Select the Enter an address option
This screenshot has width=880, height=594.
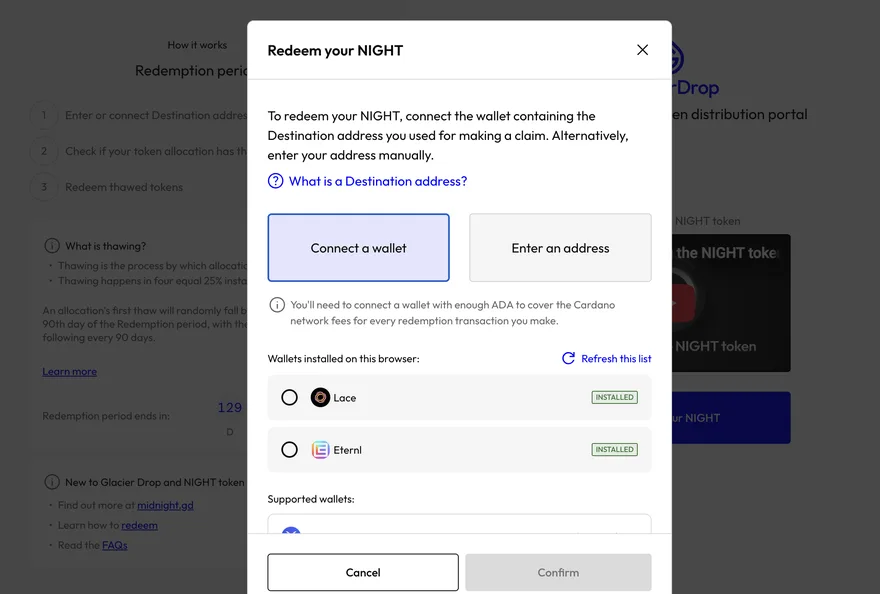coord(560,248)
